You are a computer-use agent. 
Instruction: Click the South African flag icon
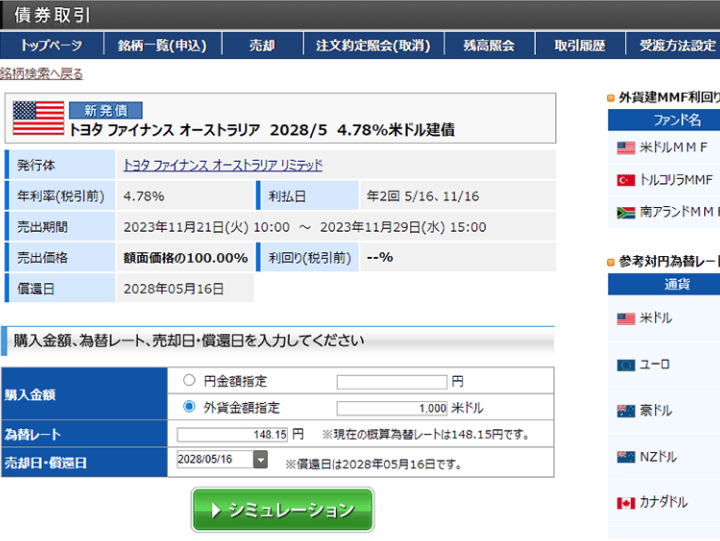(x=626, y=213)
